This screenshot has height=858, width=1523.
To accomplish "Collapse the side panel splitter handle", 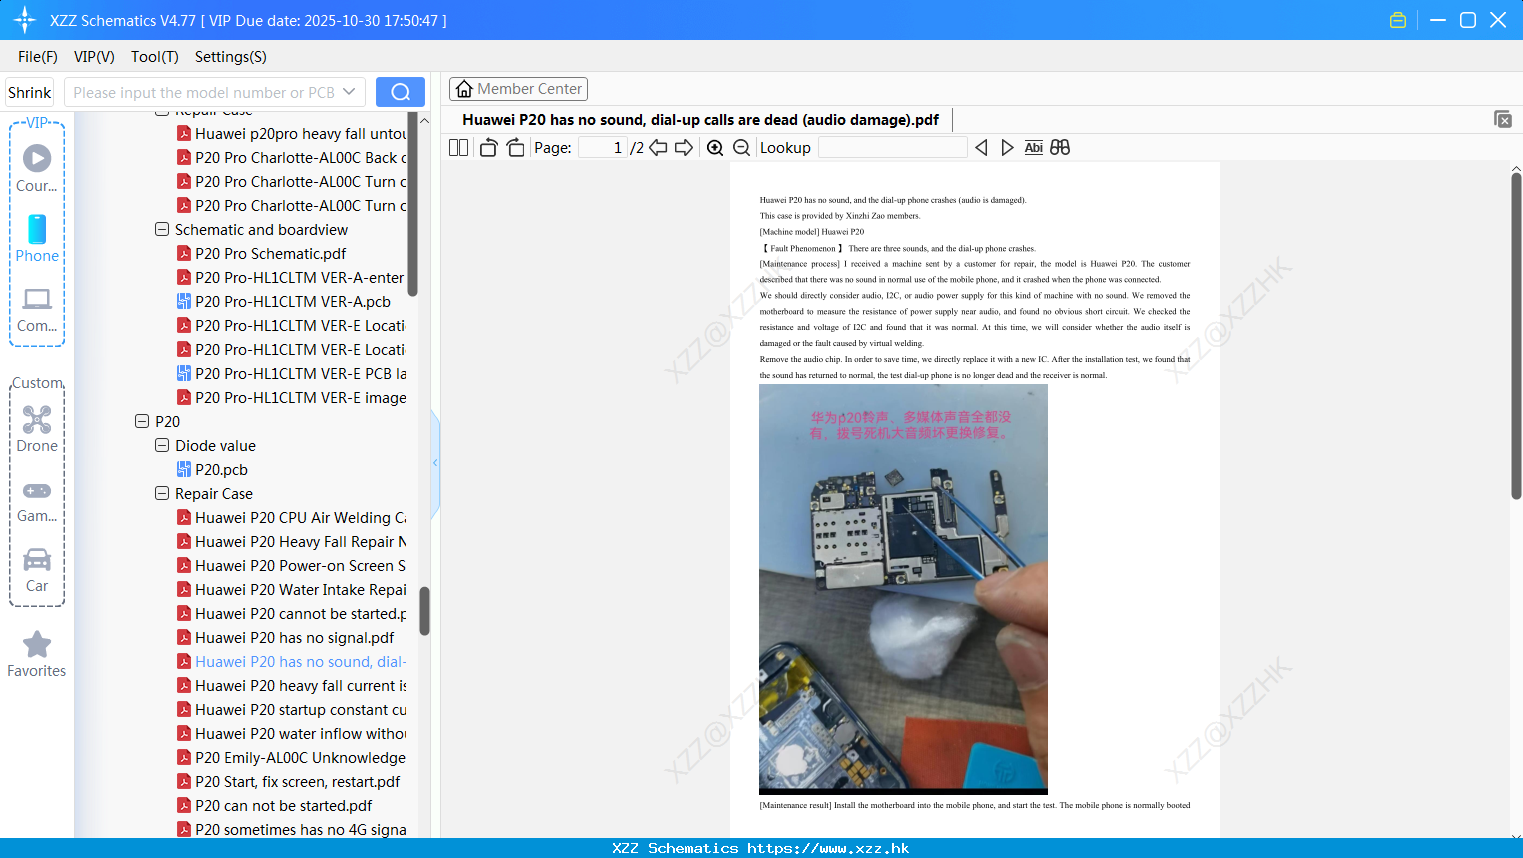I will (x=435, y=463).
